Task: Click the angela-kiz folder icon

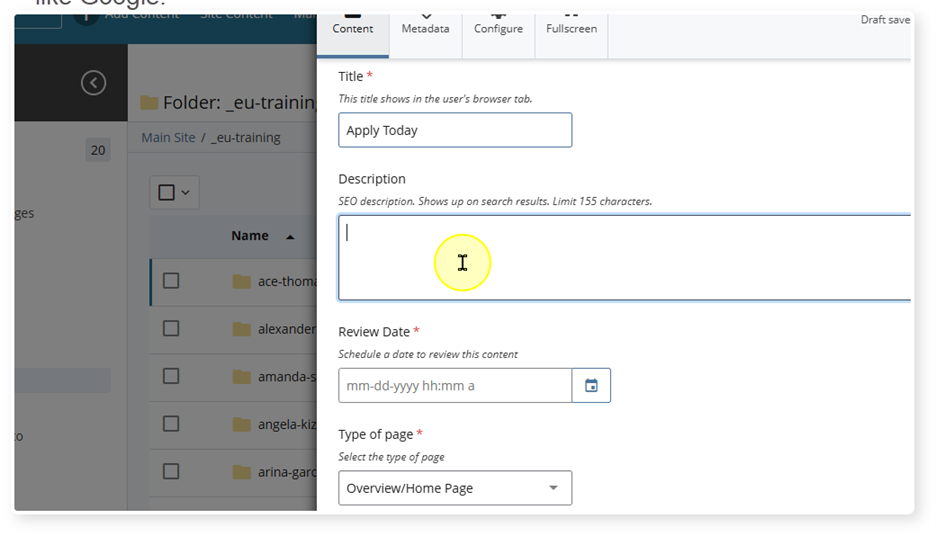Action: [x=241, y=424]
